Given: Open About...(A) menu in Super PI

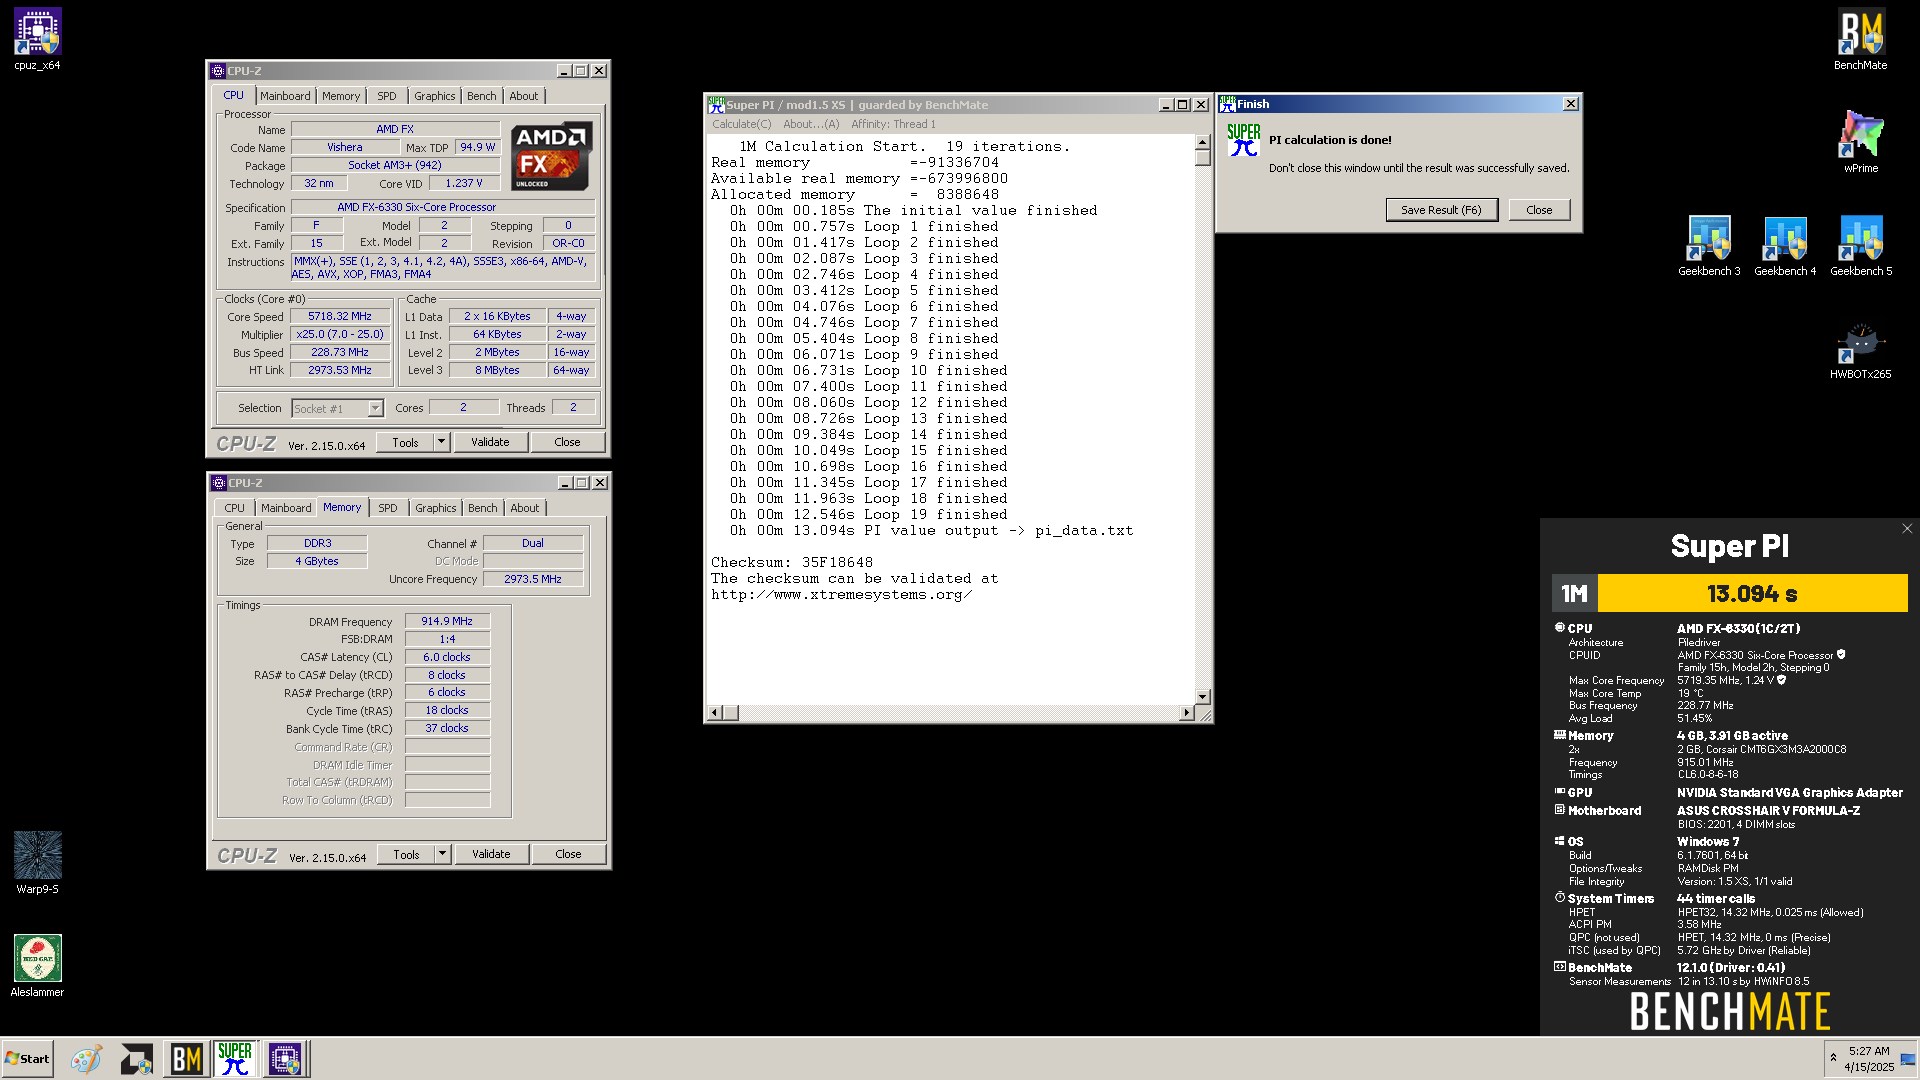Looking at the screenshot, I should pos(811,124).
